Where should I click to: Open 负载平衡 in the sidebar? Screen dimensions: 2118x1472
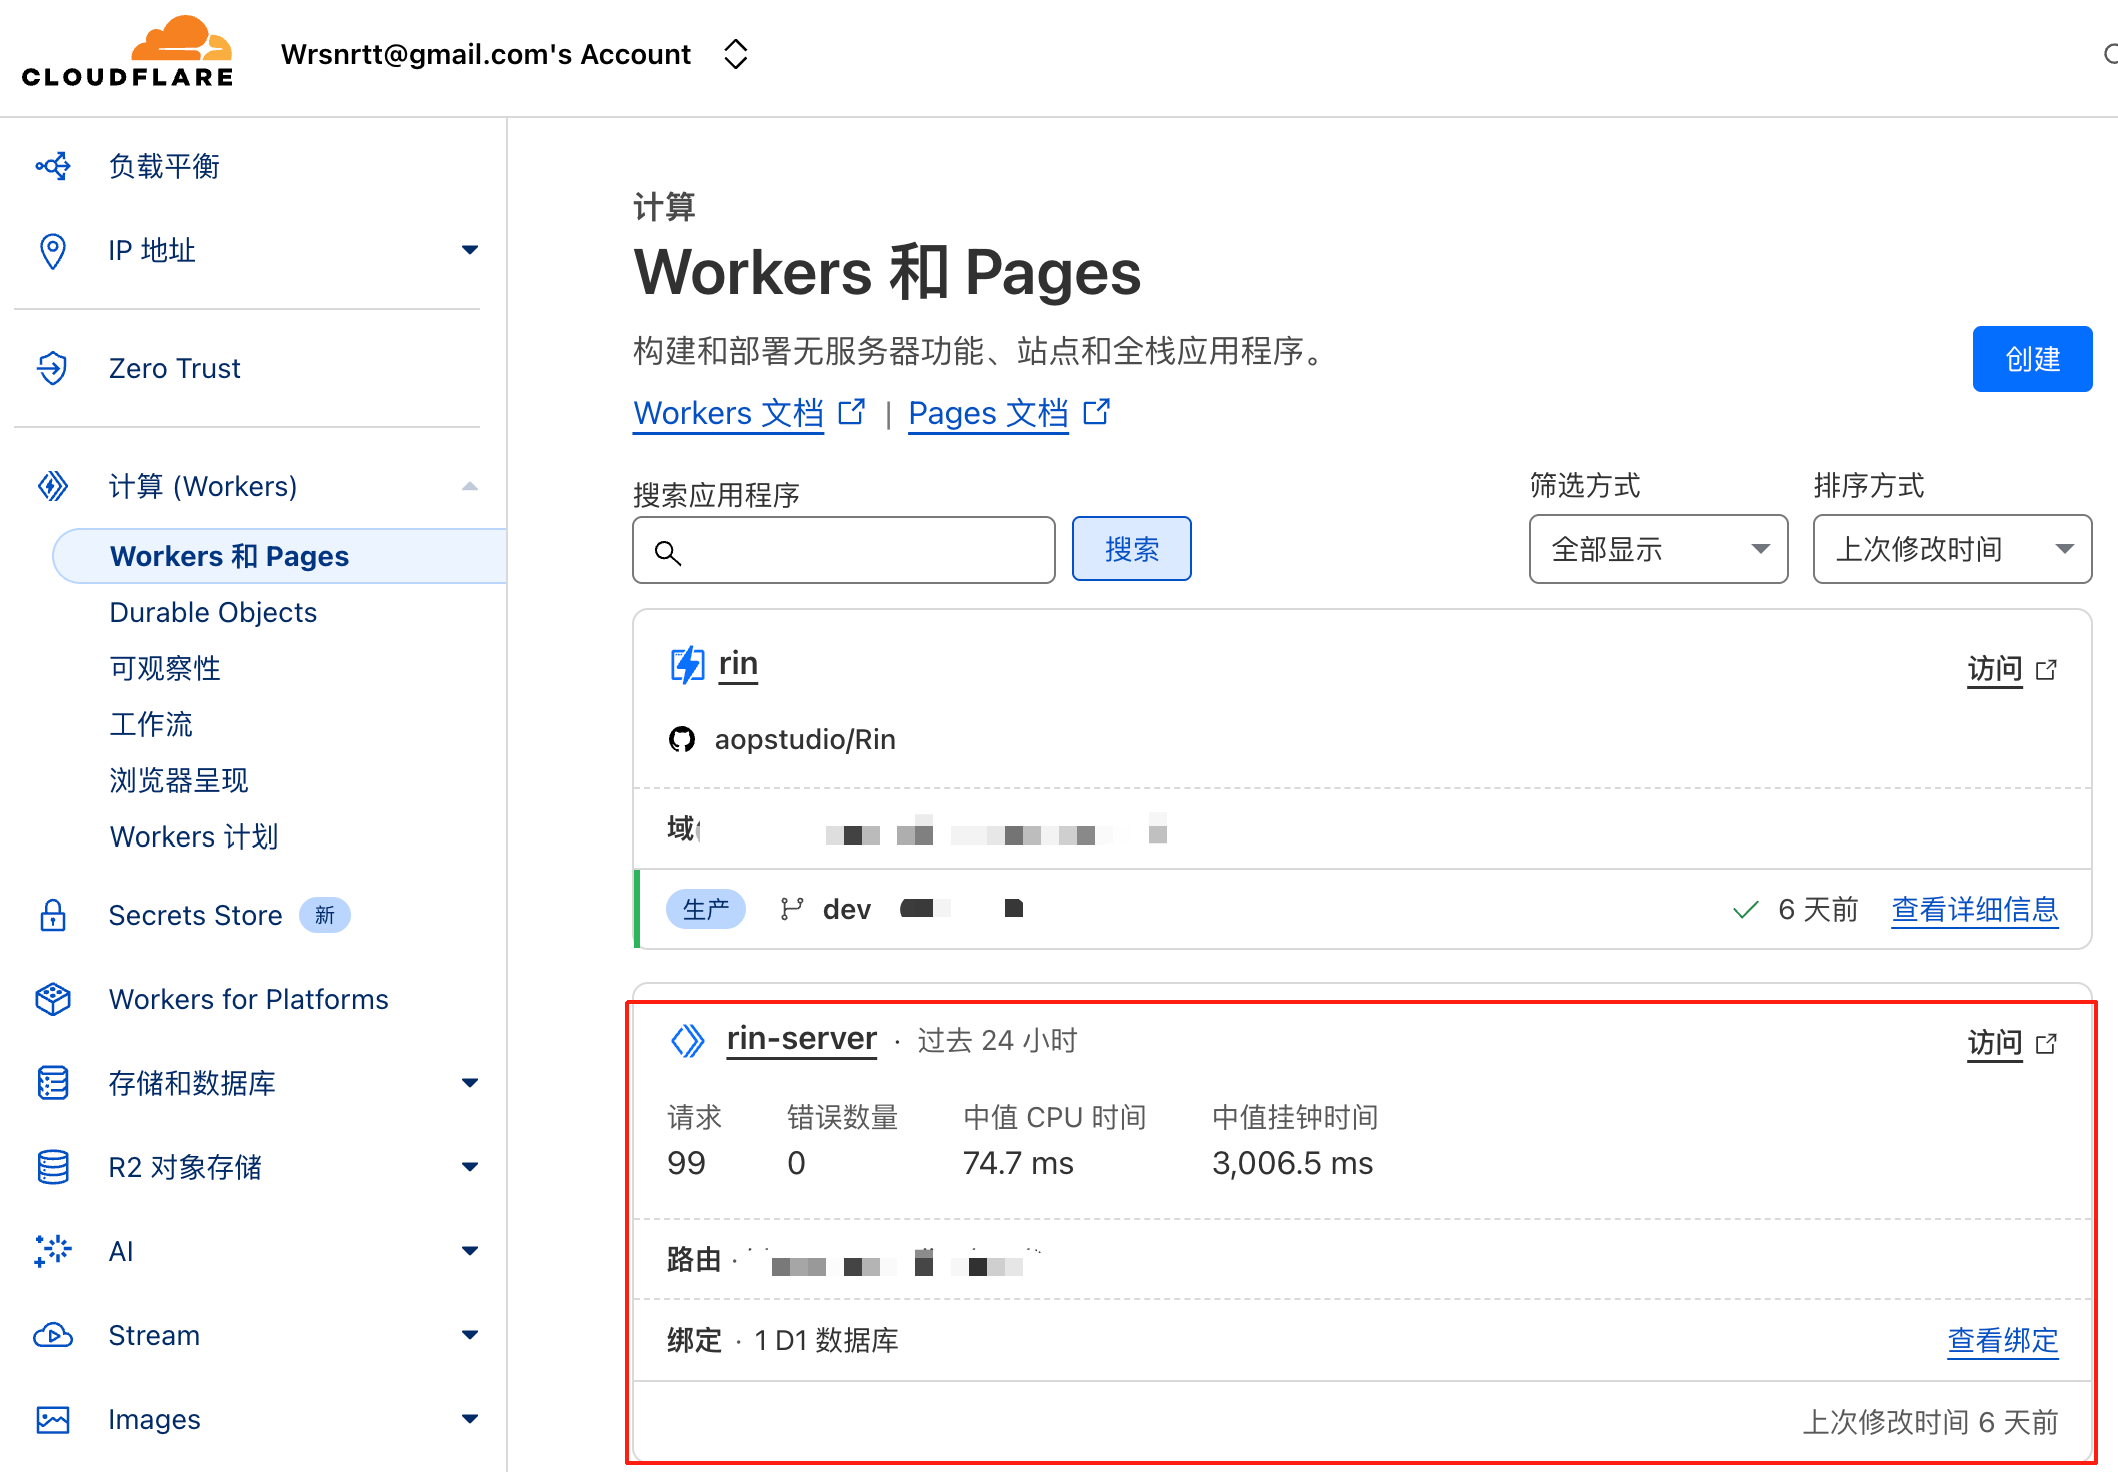pos(164,166)
